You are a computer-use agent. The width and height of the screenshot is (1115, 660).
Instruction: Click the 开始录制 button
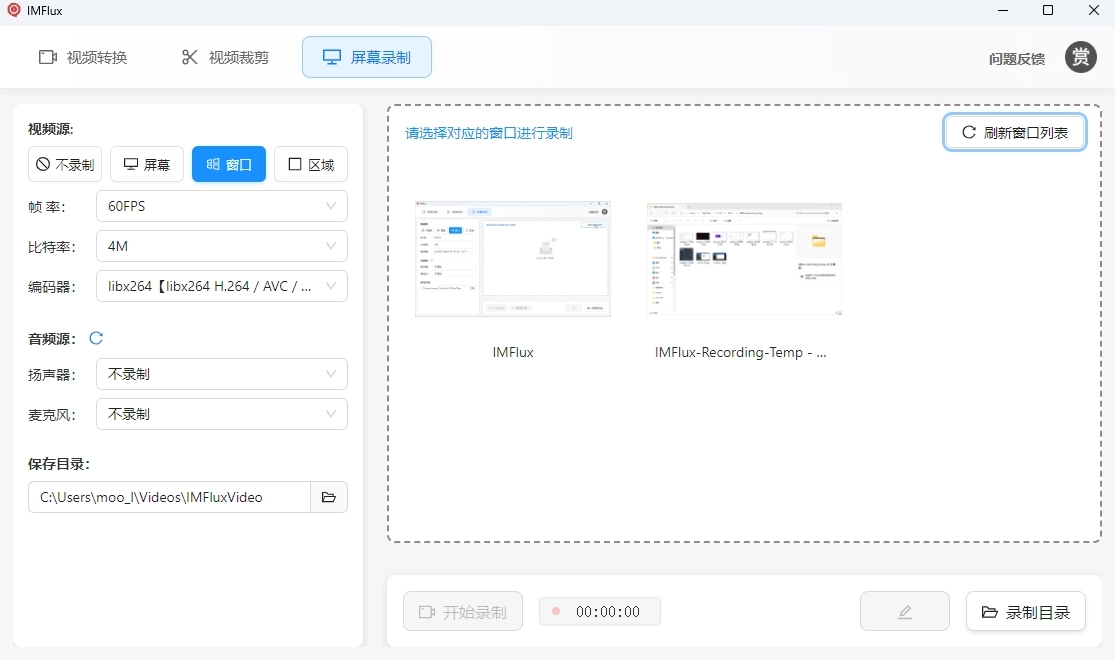463,612
